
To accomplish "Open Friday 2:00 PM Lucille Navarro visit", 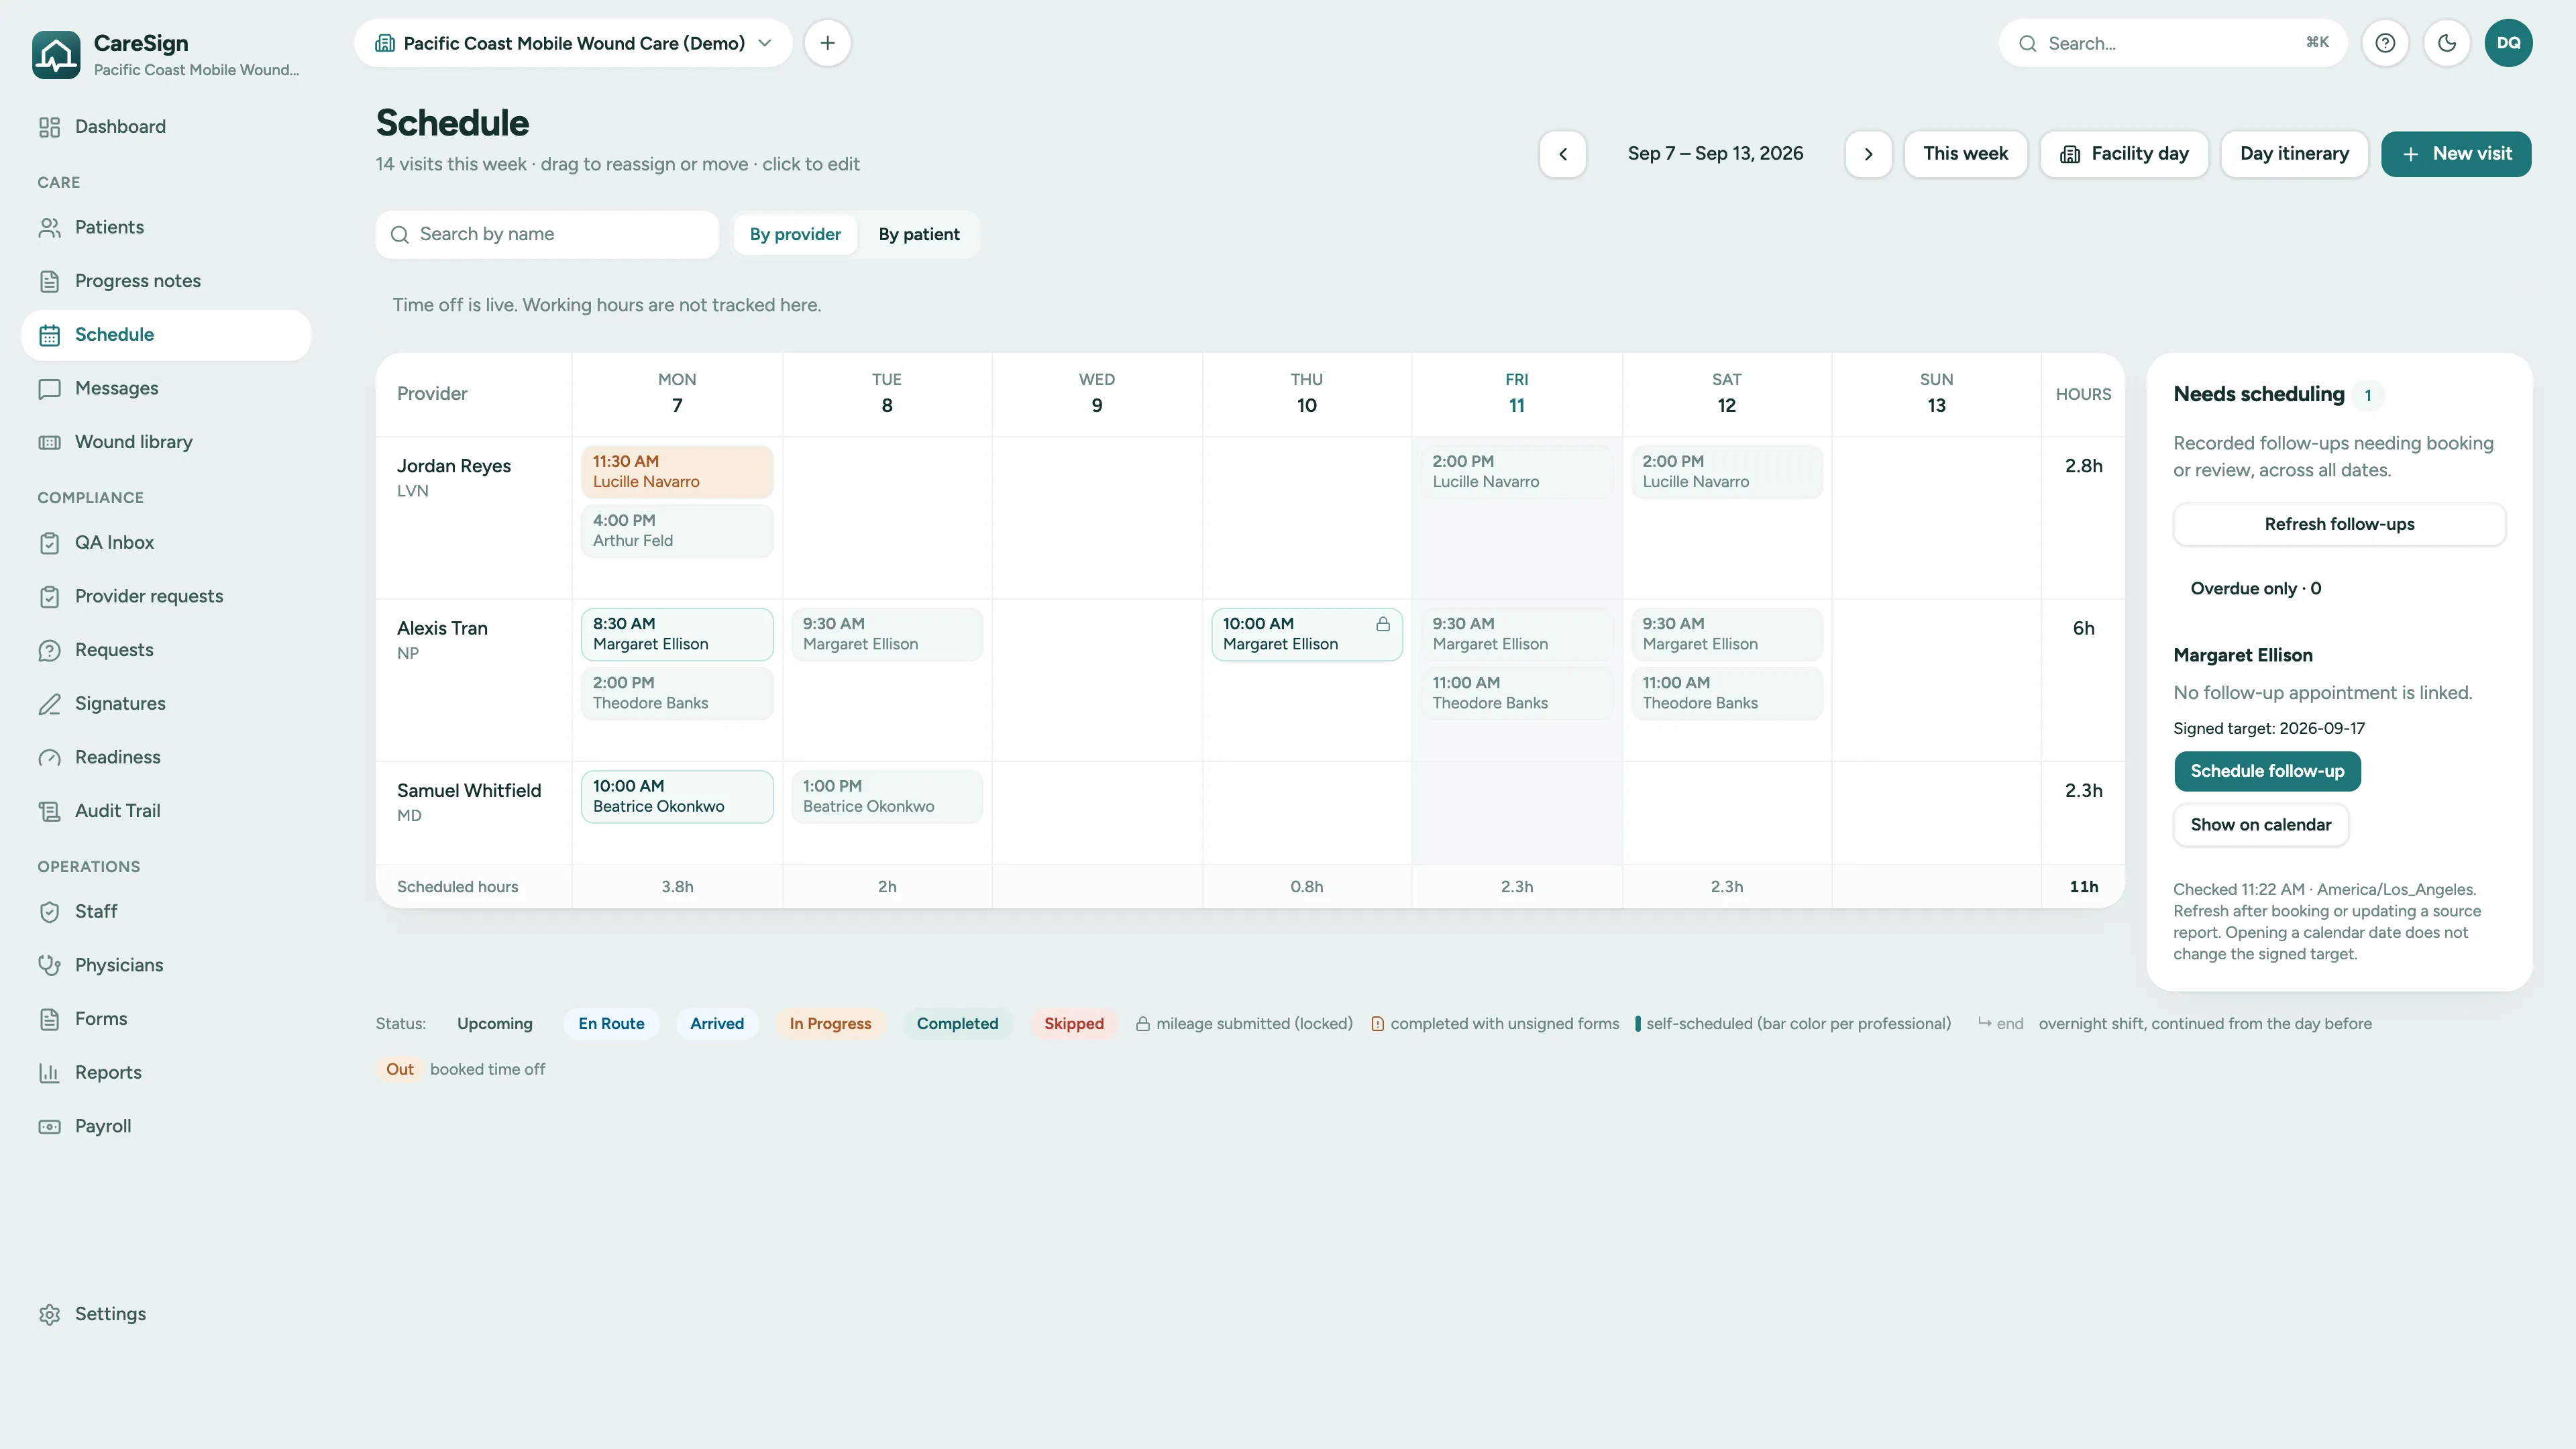I will 1517,472.
